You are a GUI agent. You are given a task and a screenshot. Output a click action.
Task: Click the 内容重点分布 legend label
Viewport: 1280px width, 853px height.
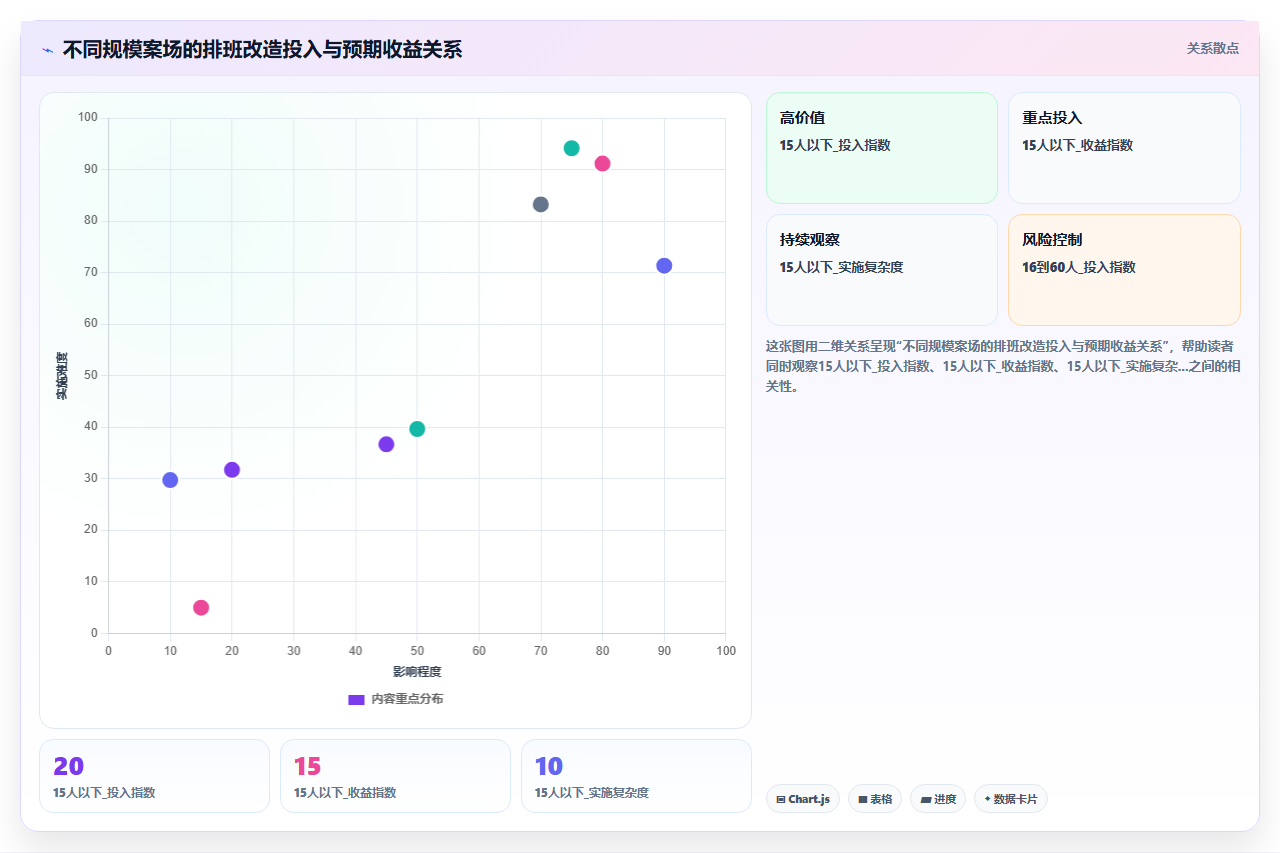coord(407,699)
